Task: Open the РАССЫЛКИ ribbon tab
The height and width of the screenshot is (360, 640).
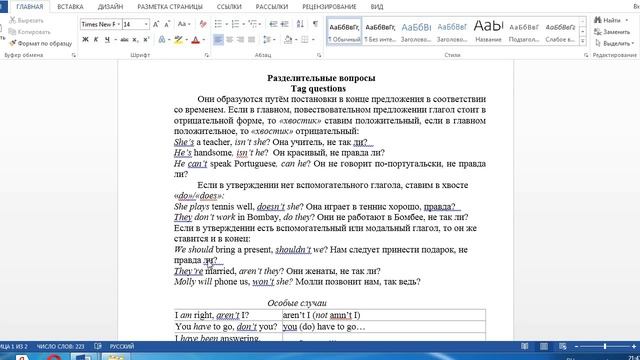Action: 271,7
